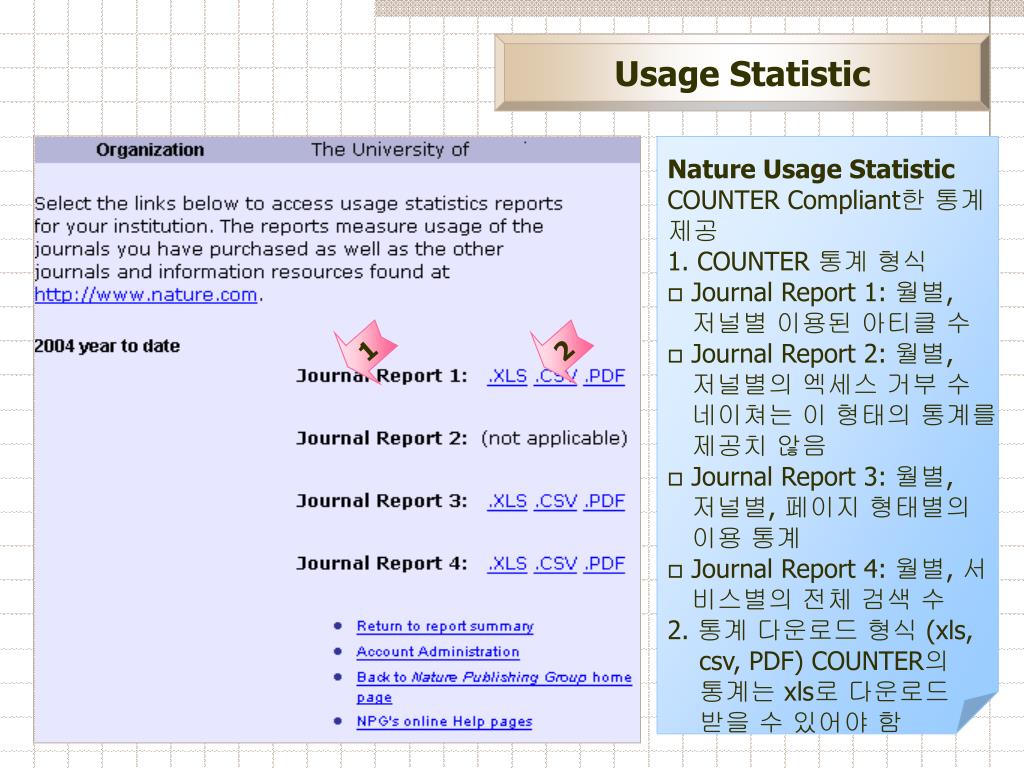Download Journal Report 4 as .XLS
Viewport: 1024px width, 768px height.
(x=507, y=564)
